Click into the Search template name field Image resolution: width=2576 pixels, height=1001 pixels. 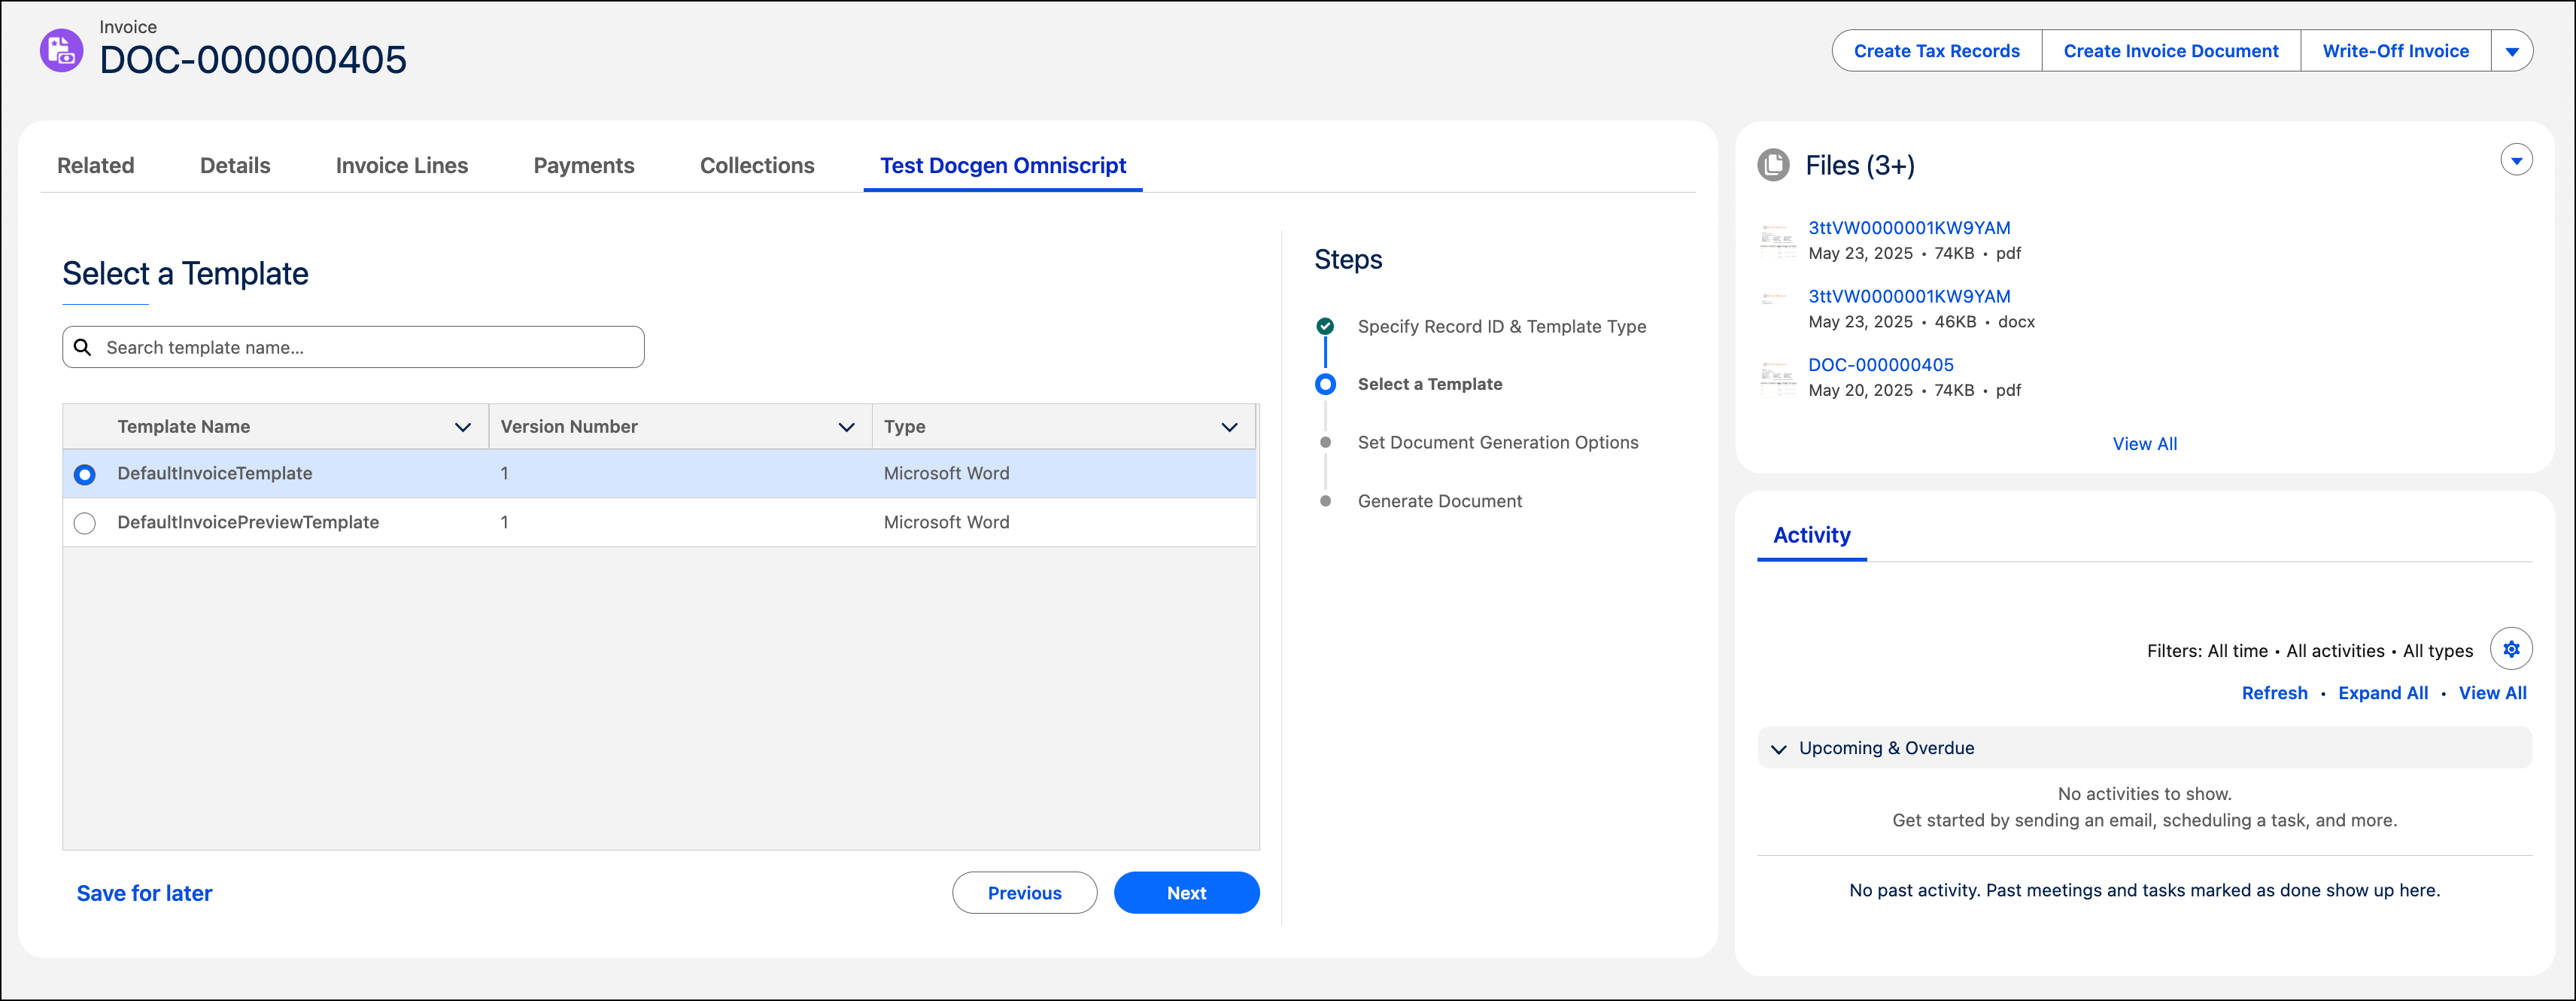[x=370, y=347]
